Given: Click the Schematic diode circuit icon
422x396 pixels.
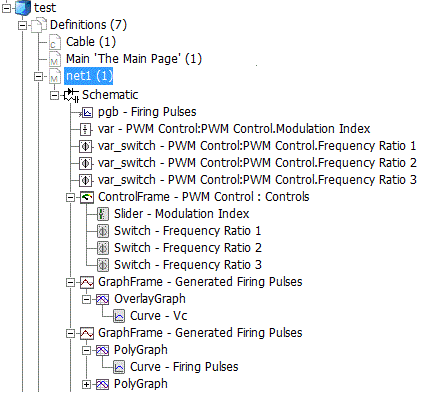Looking at the screenshot, I should click(x=71, y=95).
